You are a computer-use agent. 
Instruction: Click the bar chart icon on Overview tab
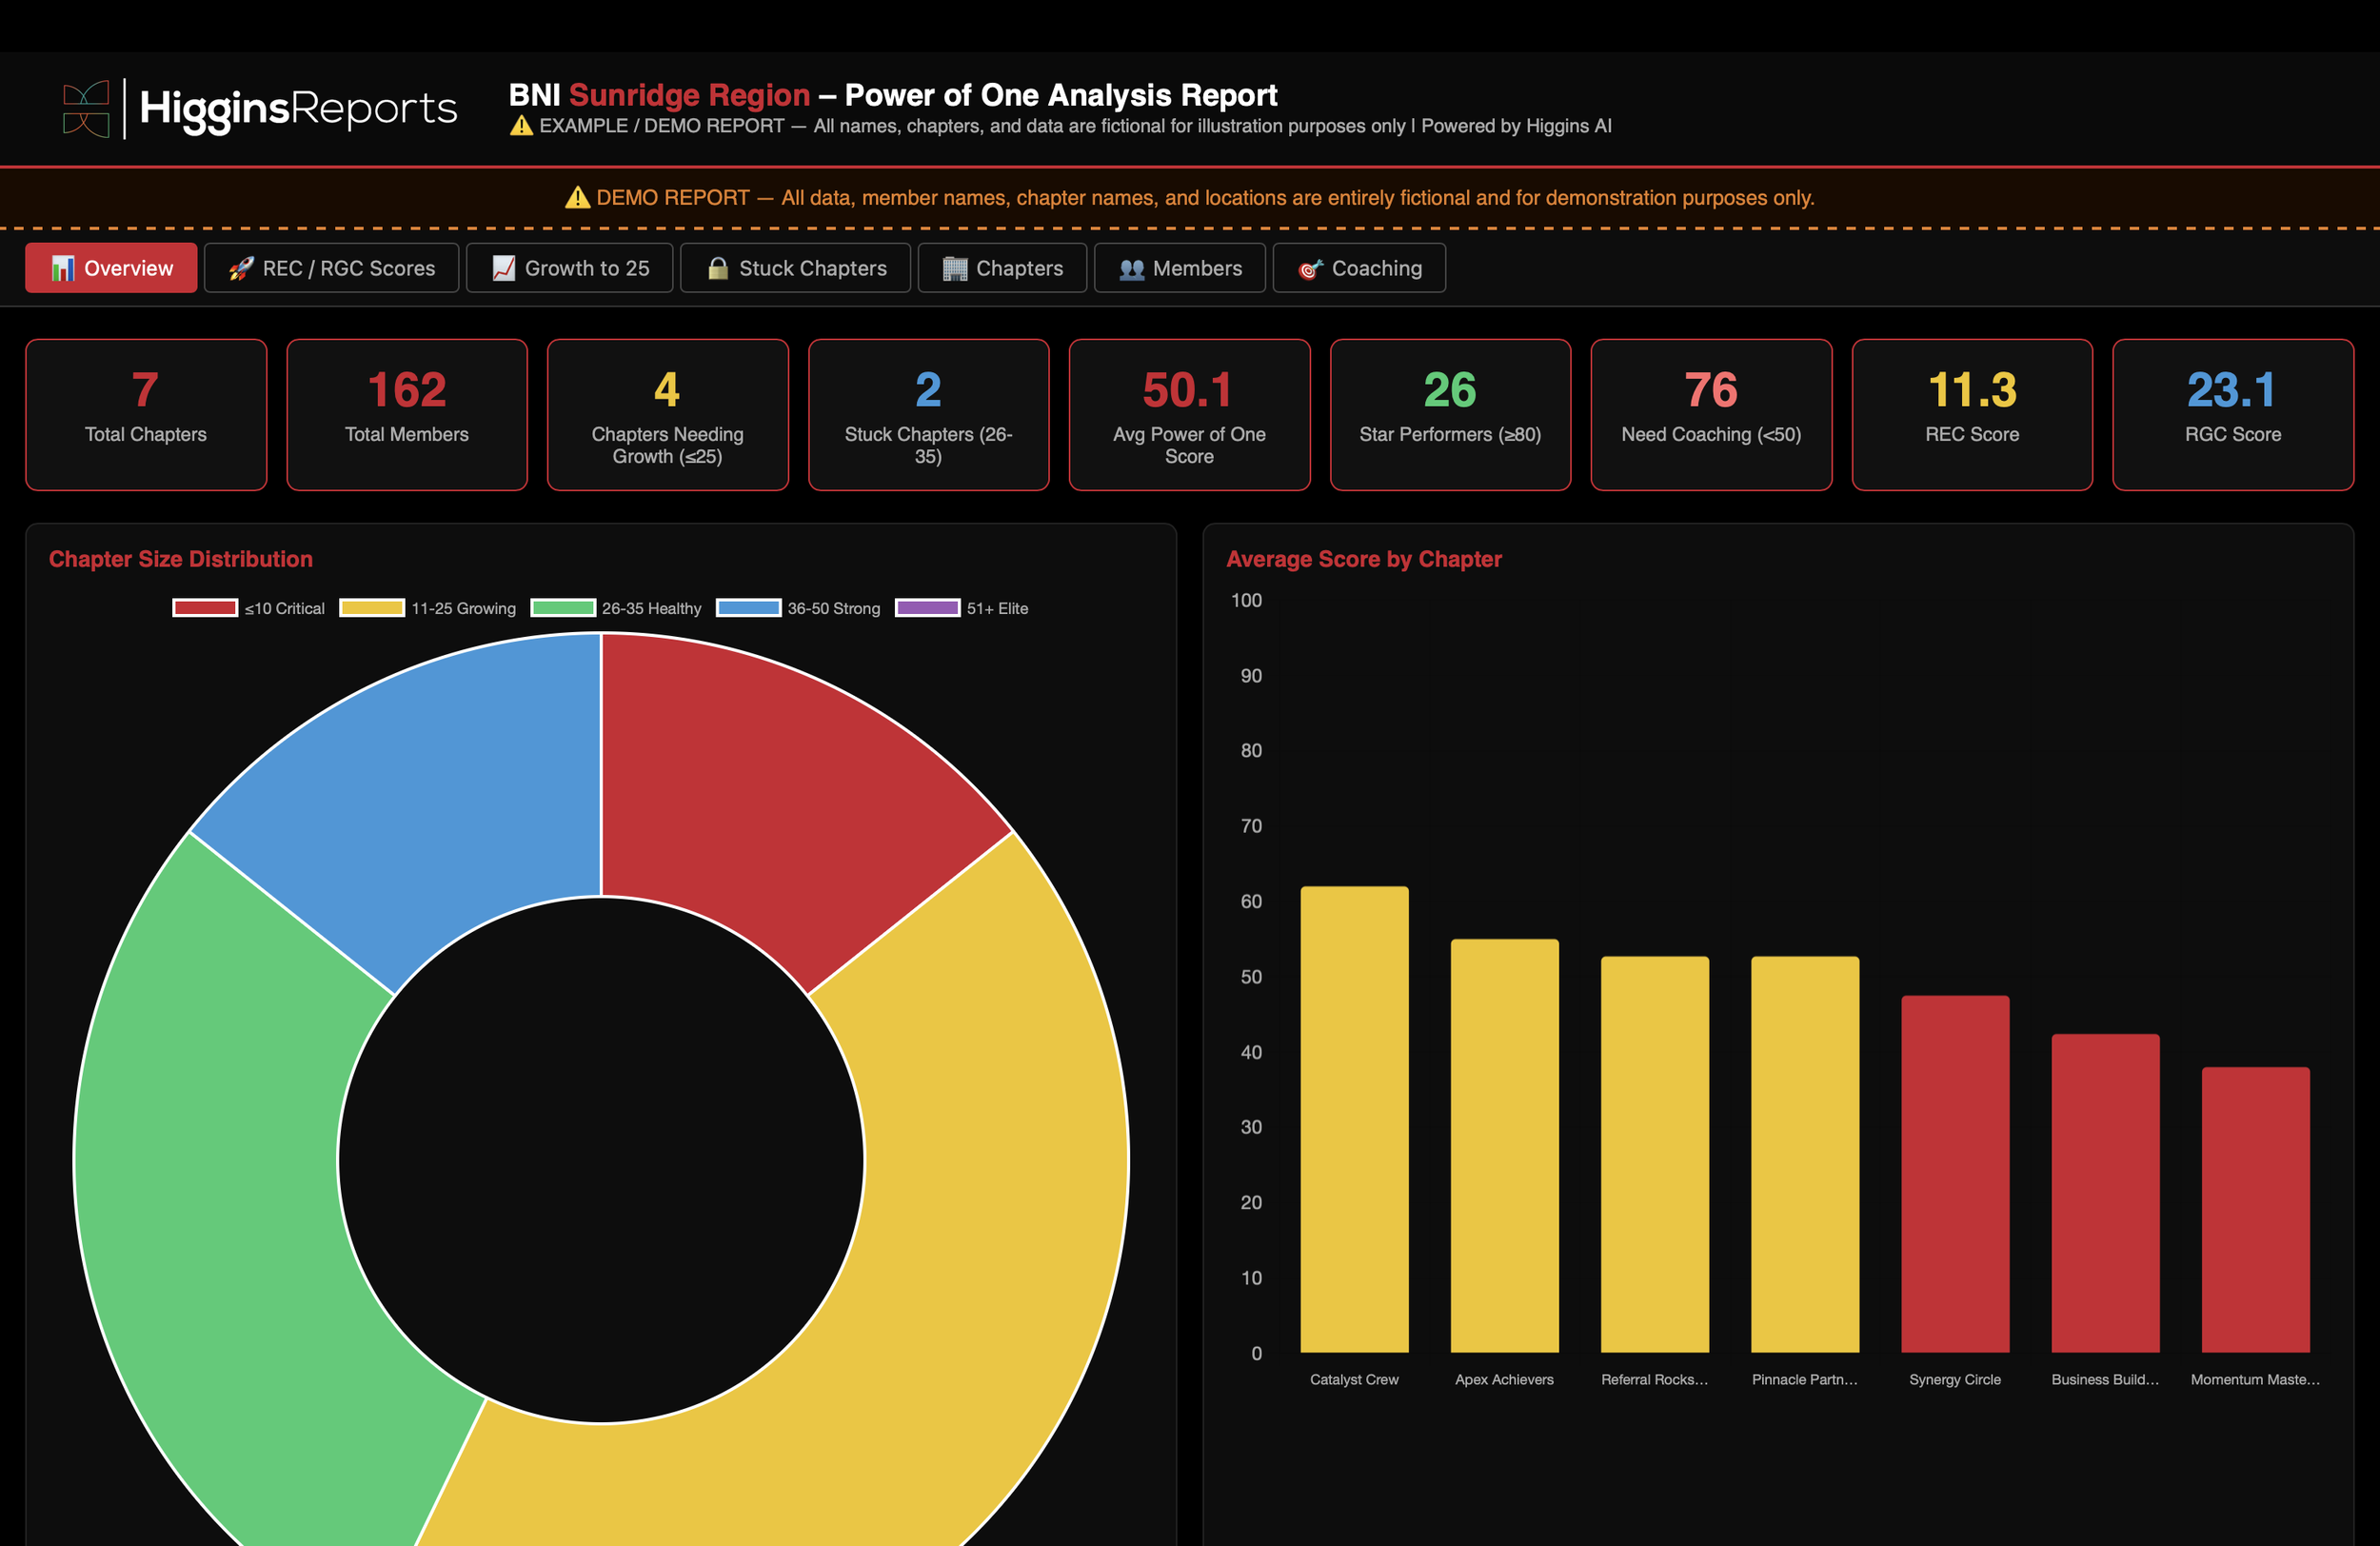point(63,268)
